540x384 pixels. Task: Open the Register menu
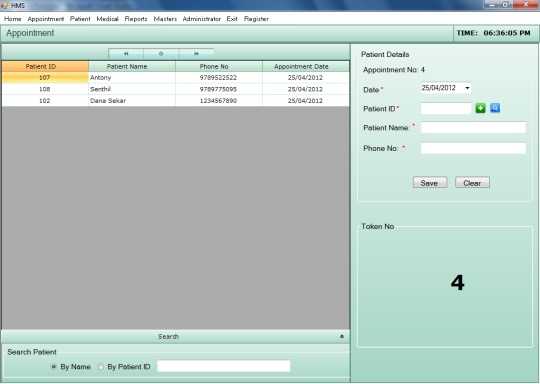click(256, 19)
